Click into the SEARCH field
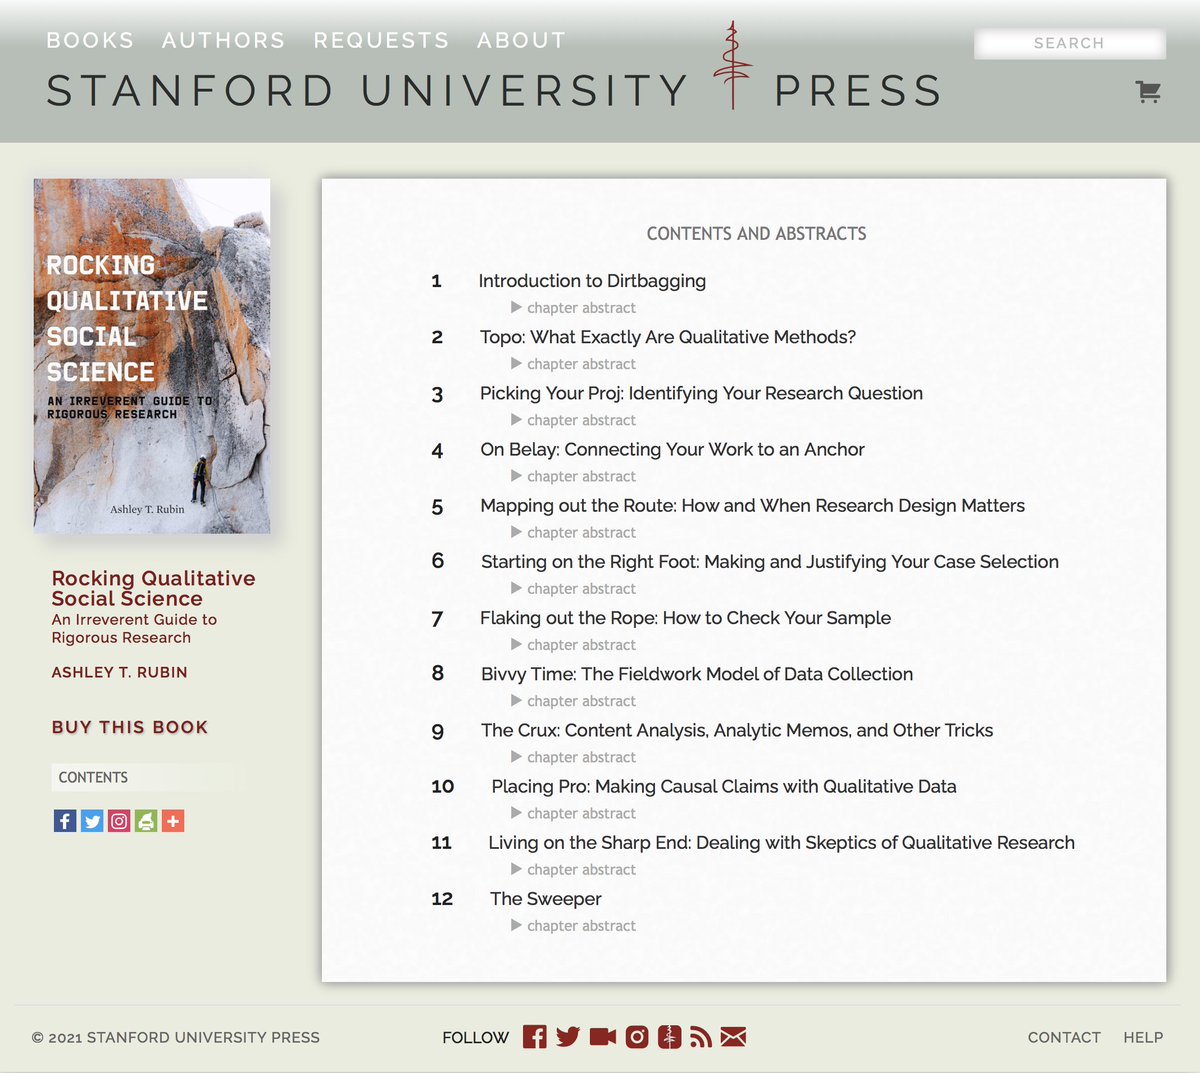This screenshot has height=1073, width=1200. (1069, 43)
